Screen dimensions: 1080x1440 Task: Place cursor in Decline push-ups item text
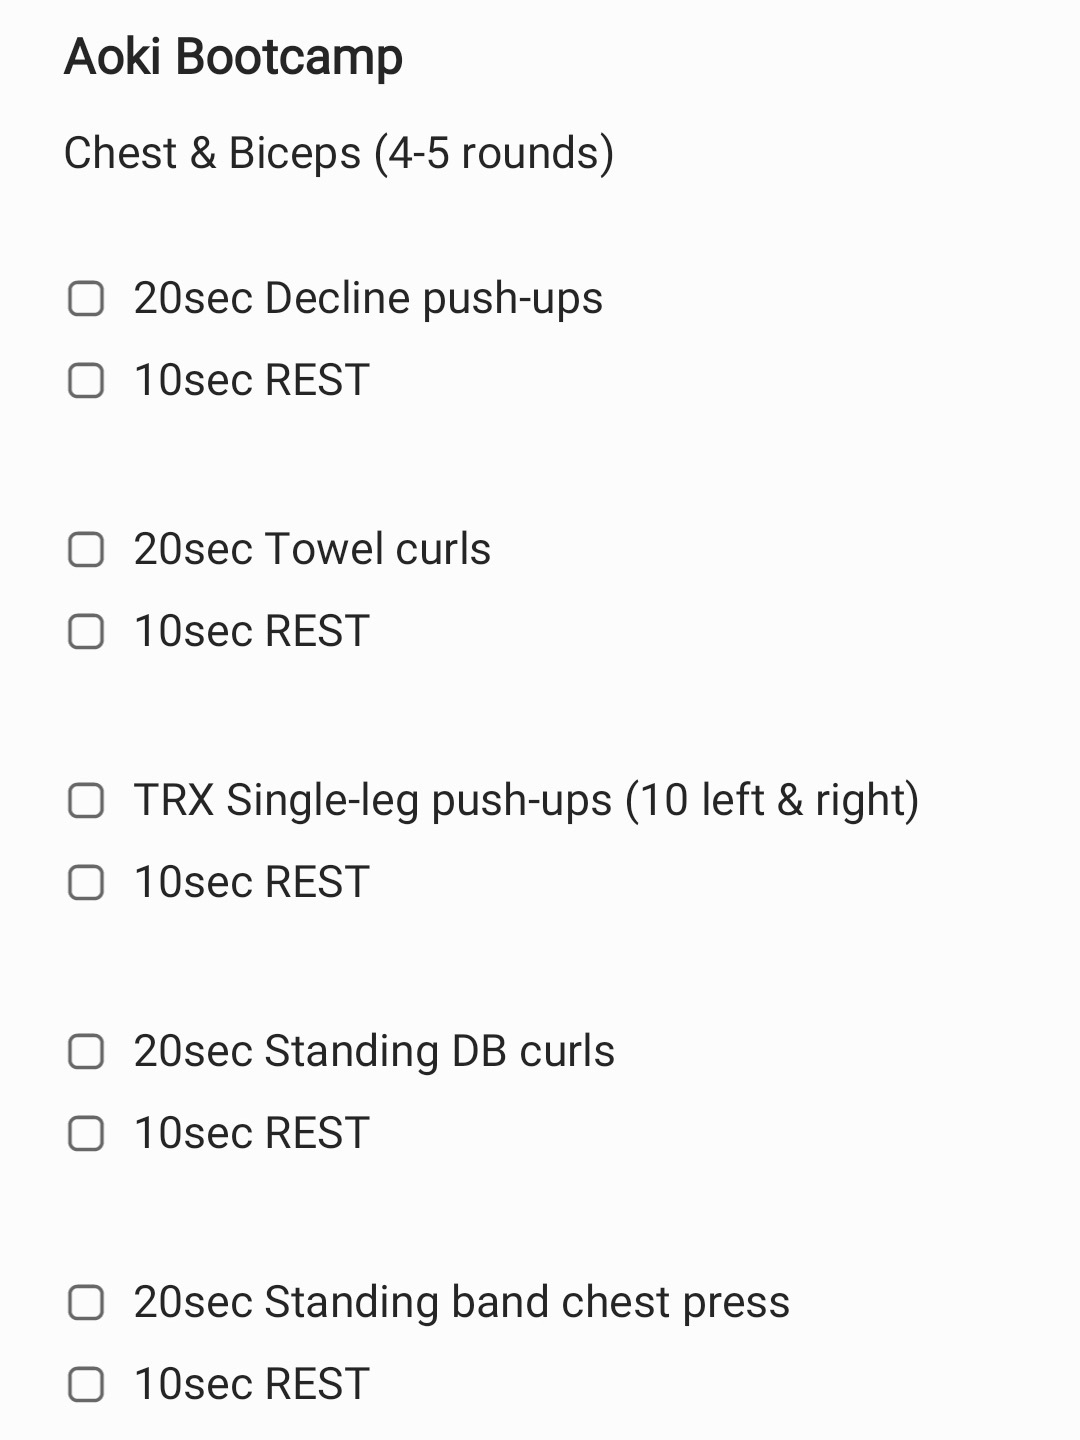368,298
